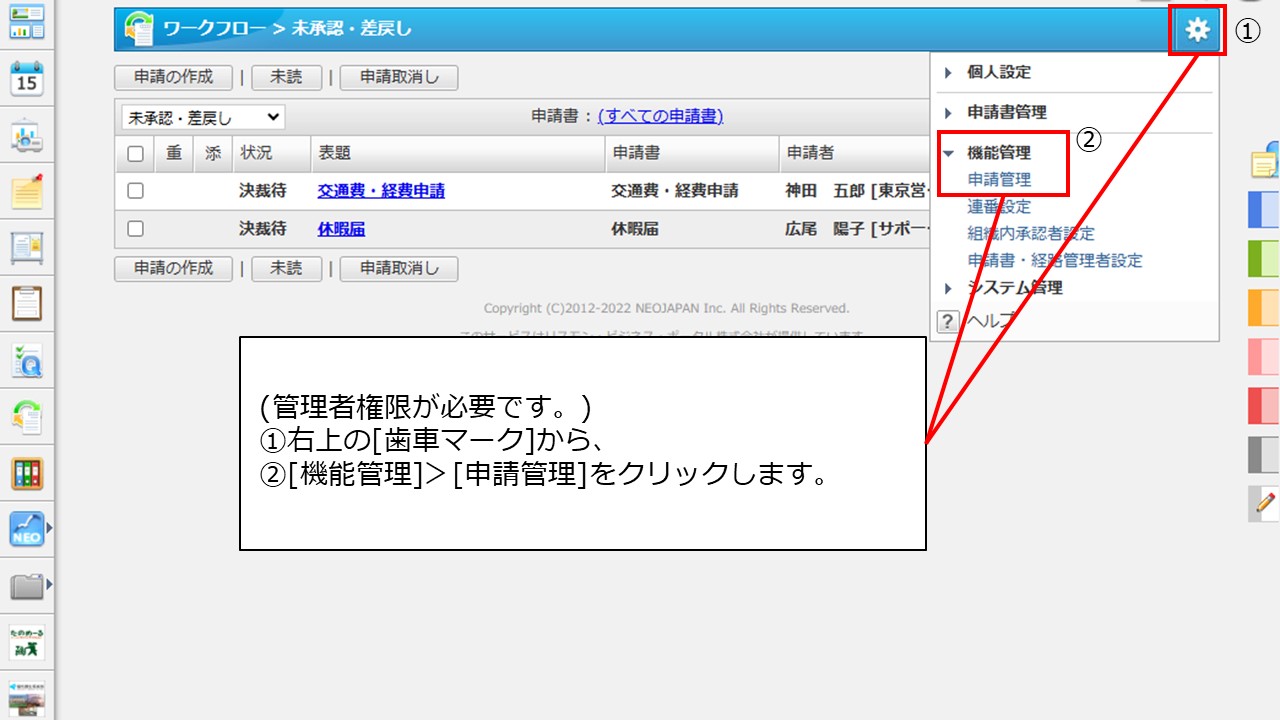Viewport: 1280px width, 720px height.
Task: Check the select-all checkbox in list header
Action: 135,153
